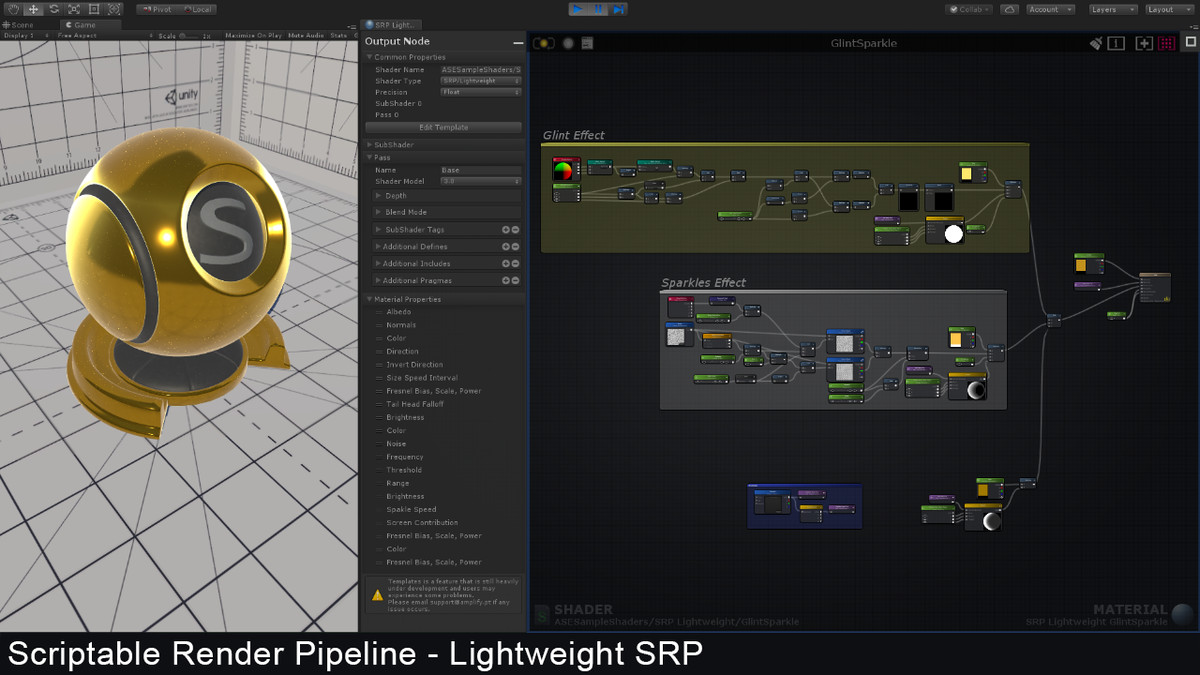Click the focus-on-selection plus icon
This screenshot has width=1200, height=675.
[1144, 43]
